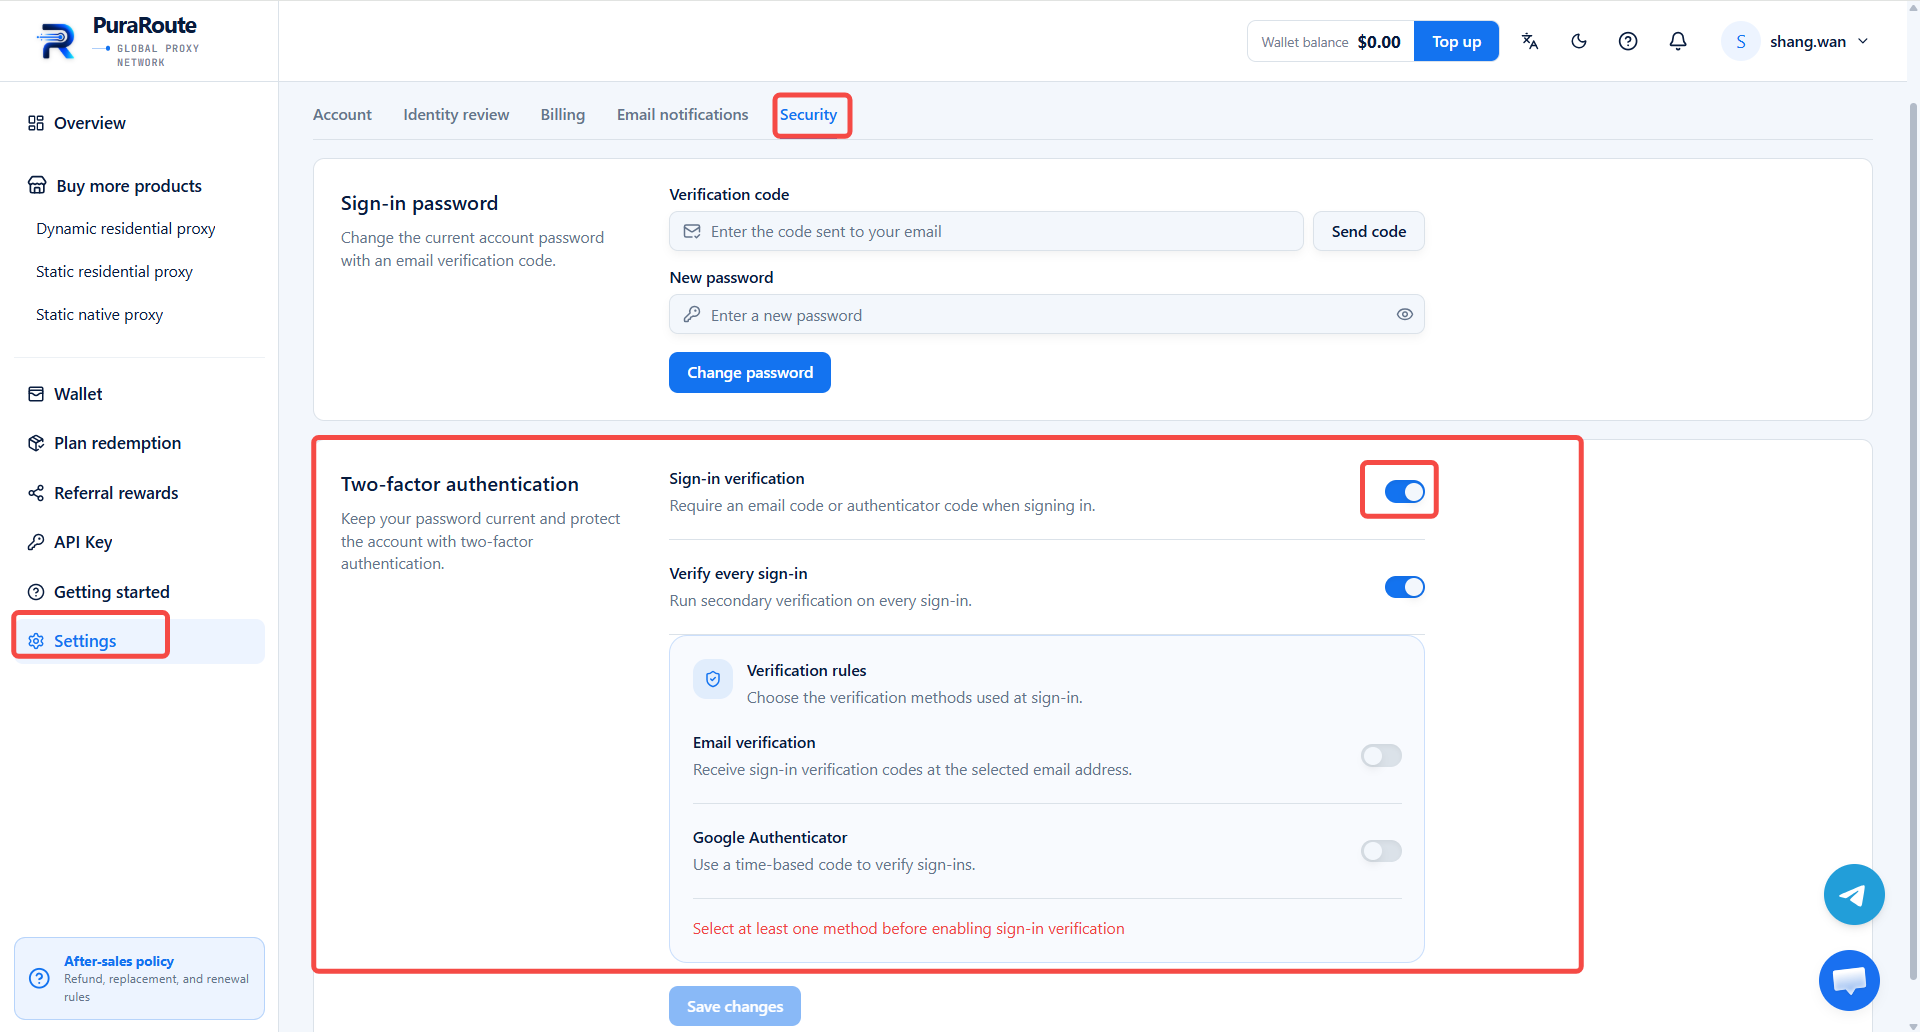Image resolution: width=1920 pixels, height=1032 pixels.
Task: Enable Email verification switch
Action: click(1381, 756)
